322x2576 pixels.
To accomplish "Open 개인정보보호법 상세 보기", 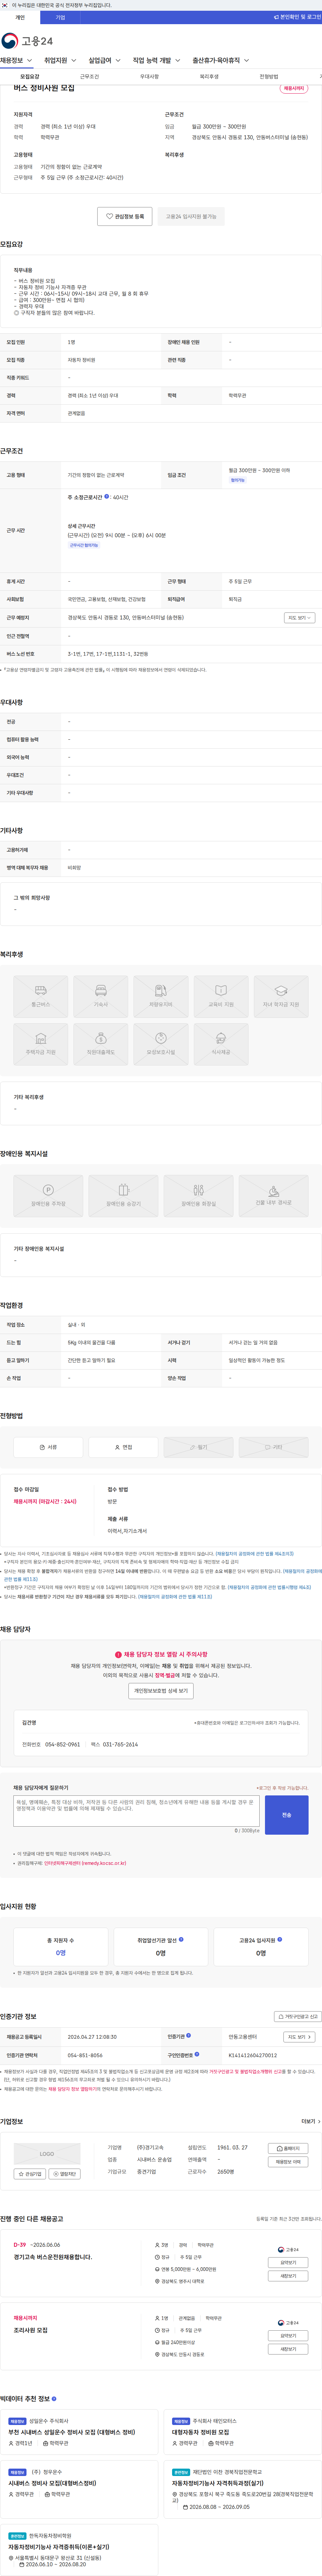I will pos(161,1691).
